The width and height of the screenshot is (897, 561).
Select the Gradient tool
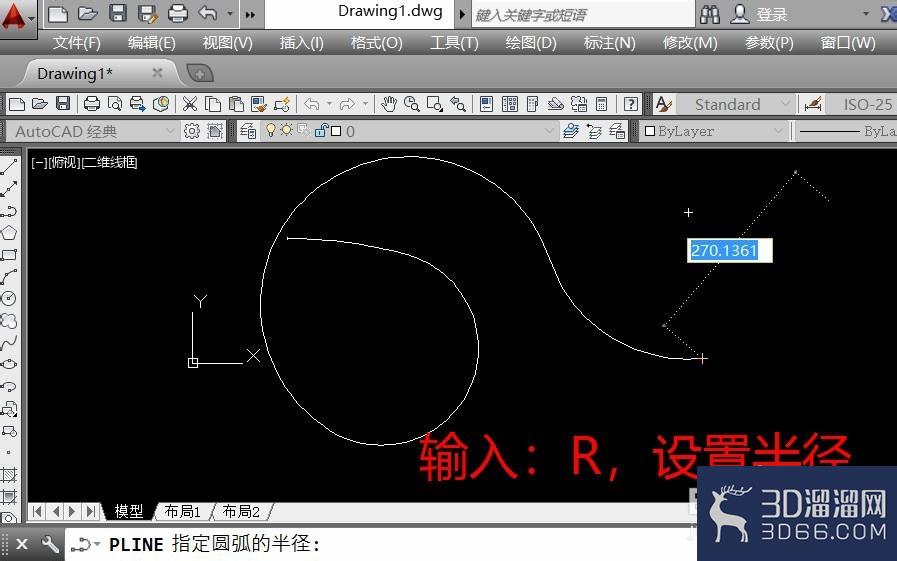[x=9, y=496]
